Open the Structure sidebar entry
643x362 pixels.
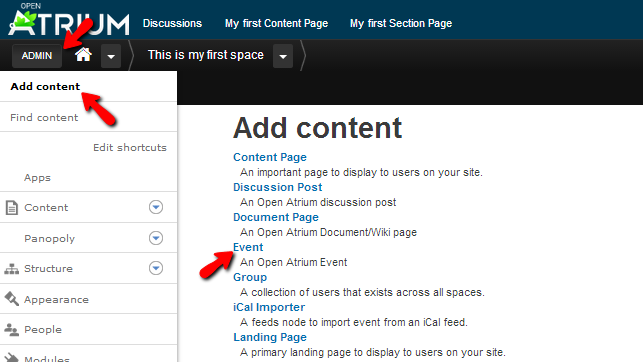48,269
